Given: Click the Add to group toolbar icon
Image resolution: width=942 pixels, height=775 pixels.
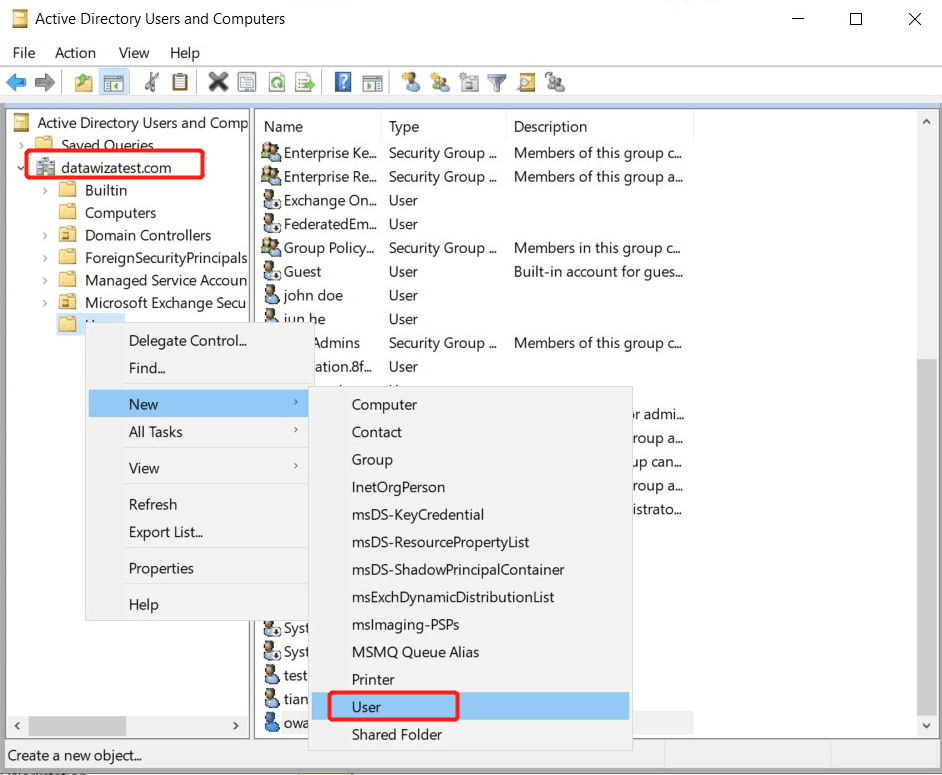Looking at the screenshot, I should point(555,82).
